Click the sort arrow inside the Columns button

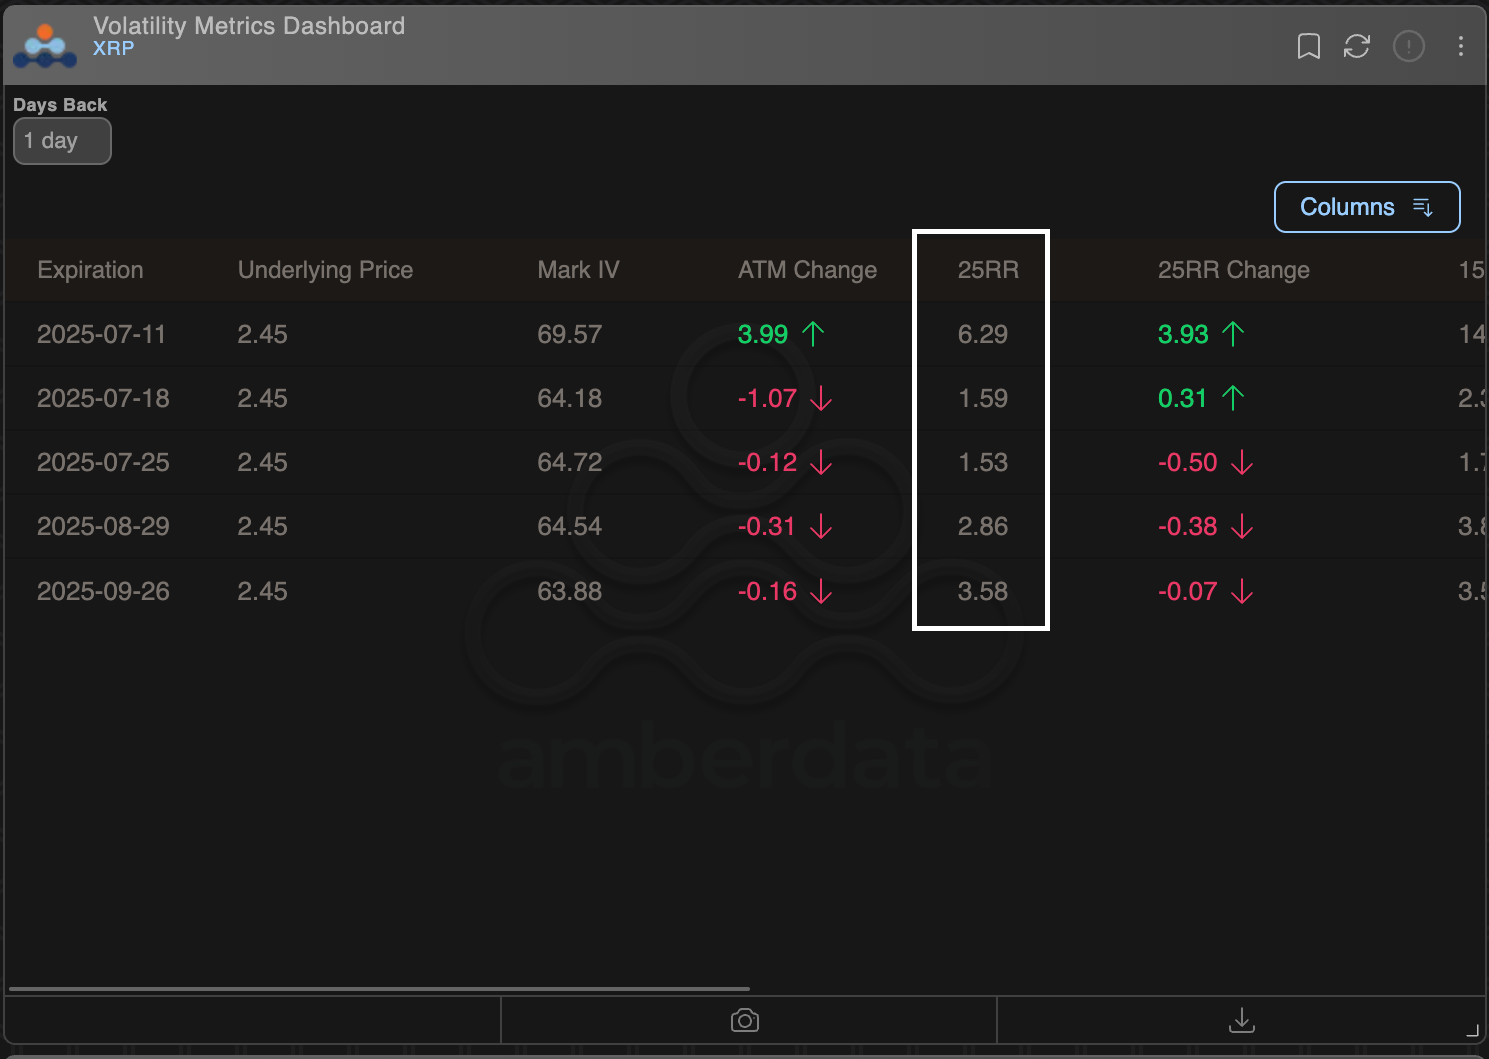pos(1422,207)
